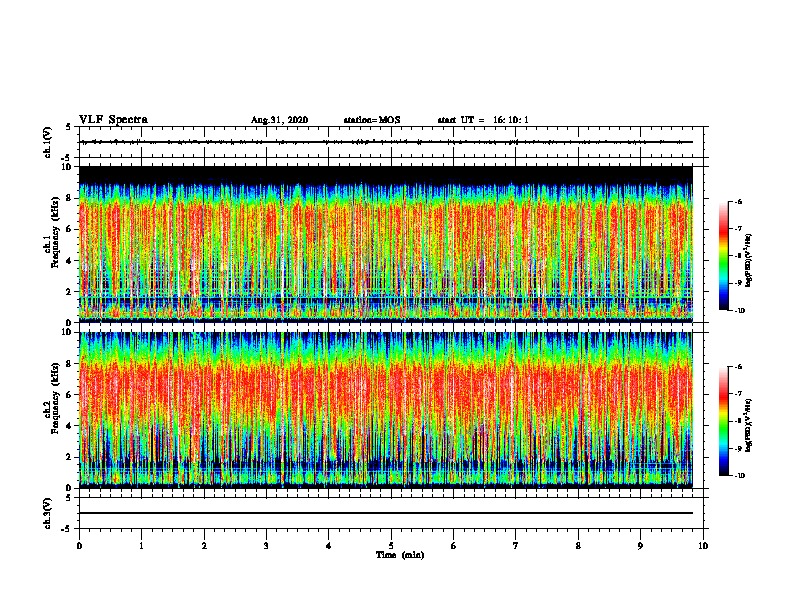Click the ch.2 colorbar 'log(PSD)' label

tap(749, 426)
